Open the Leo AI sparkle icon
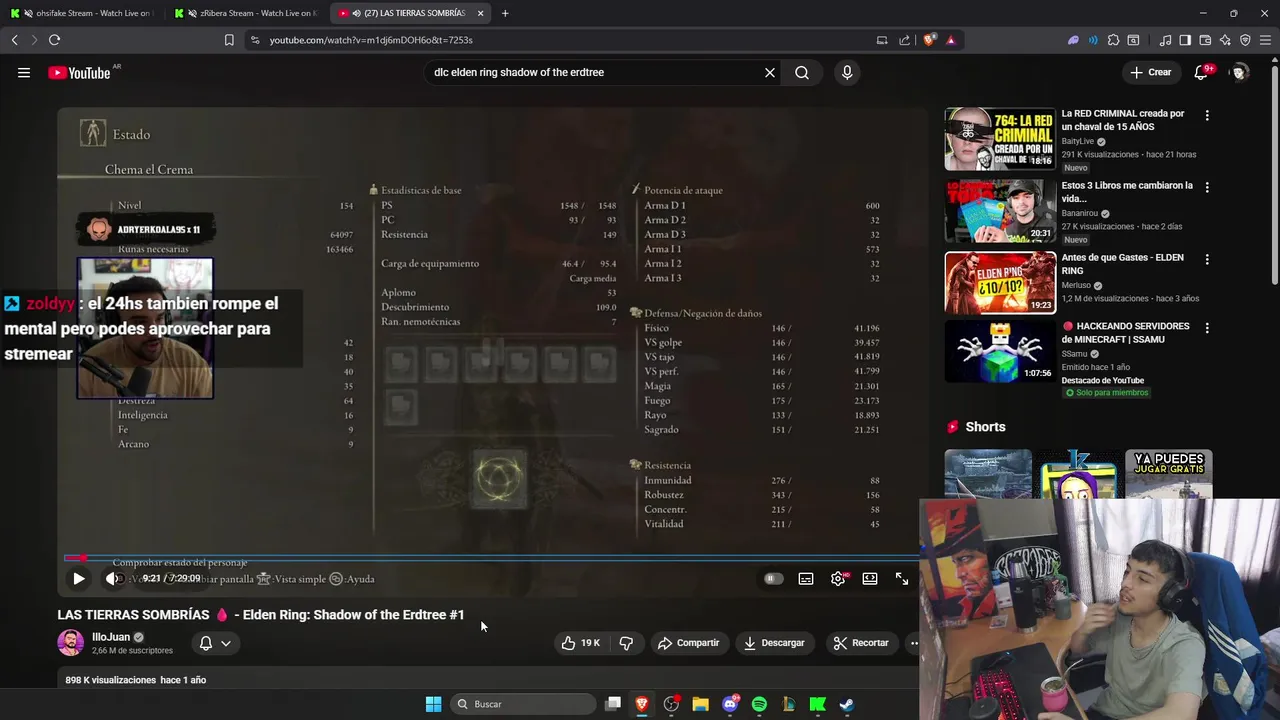1280x720 pixels. click(1225, 40)
